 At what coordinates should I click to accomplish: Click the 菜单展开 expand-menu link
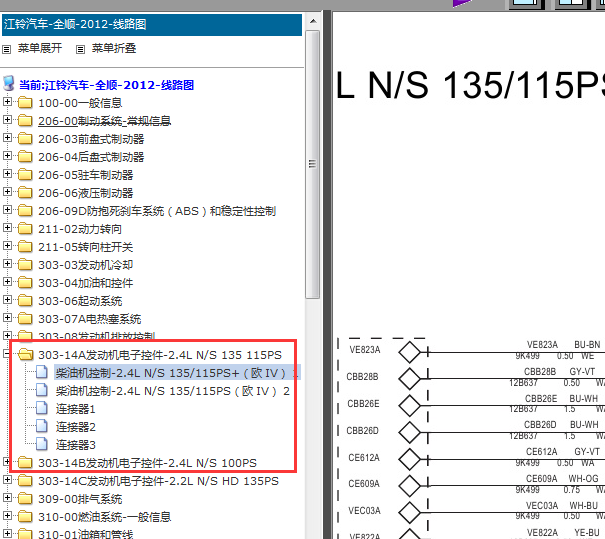point(40,48)
